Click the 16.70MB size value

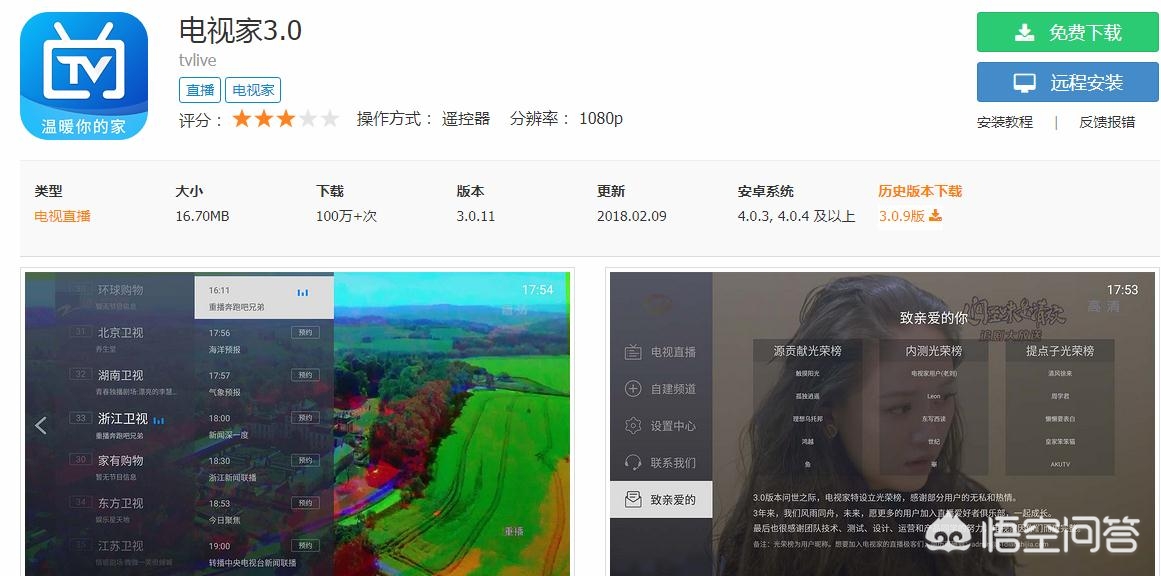tap(202, 216)
